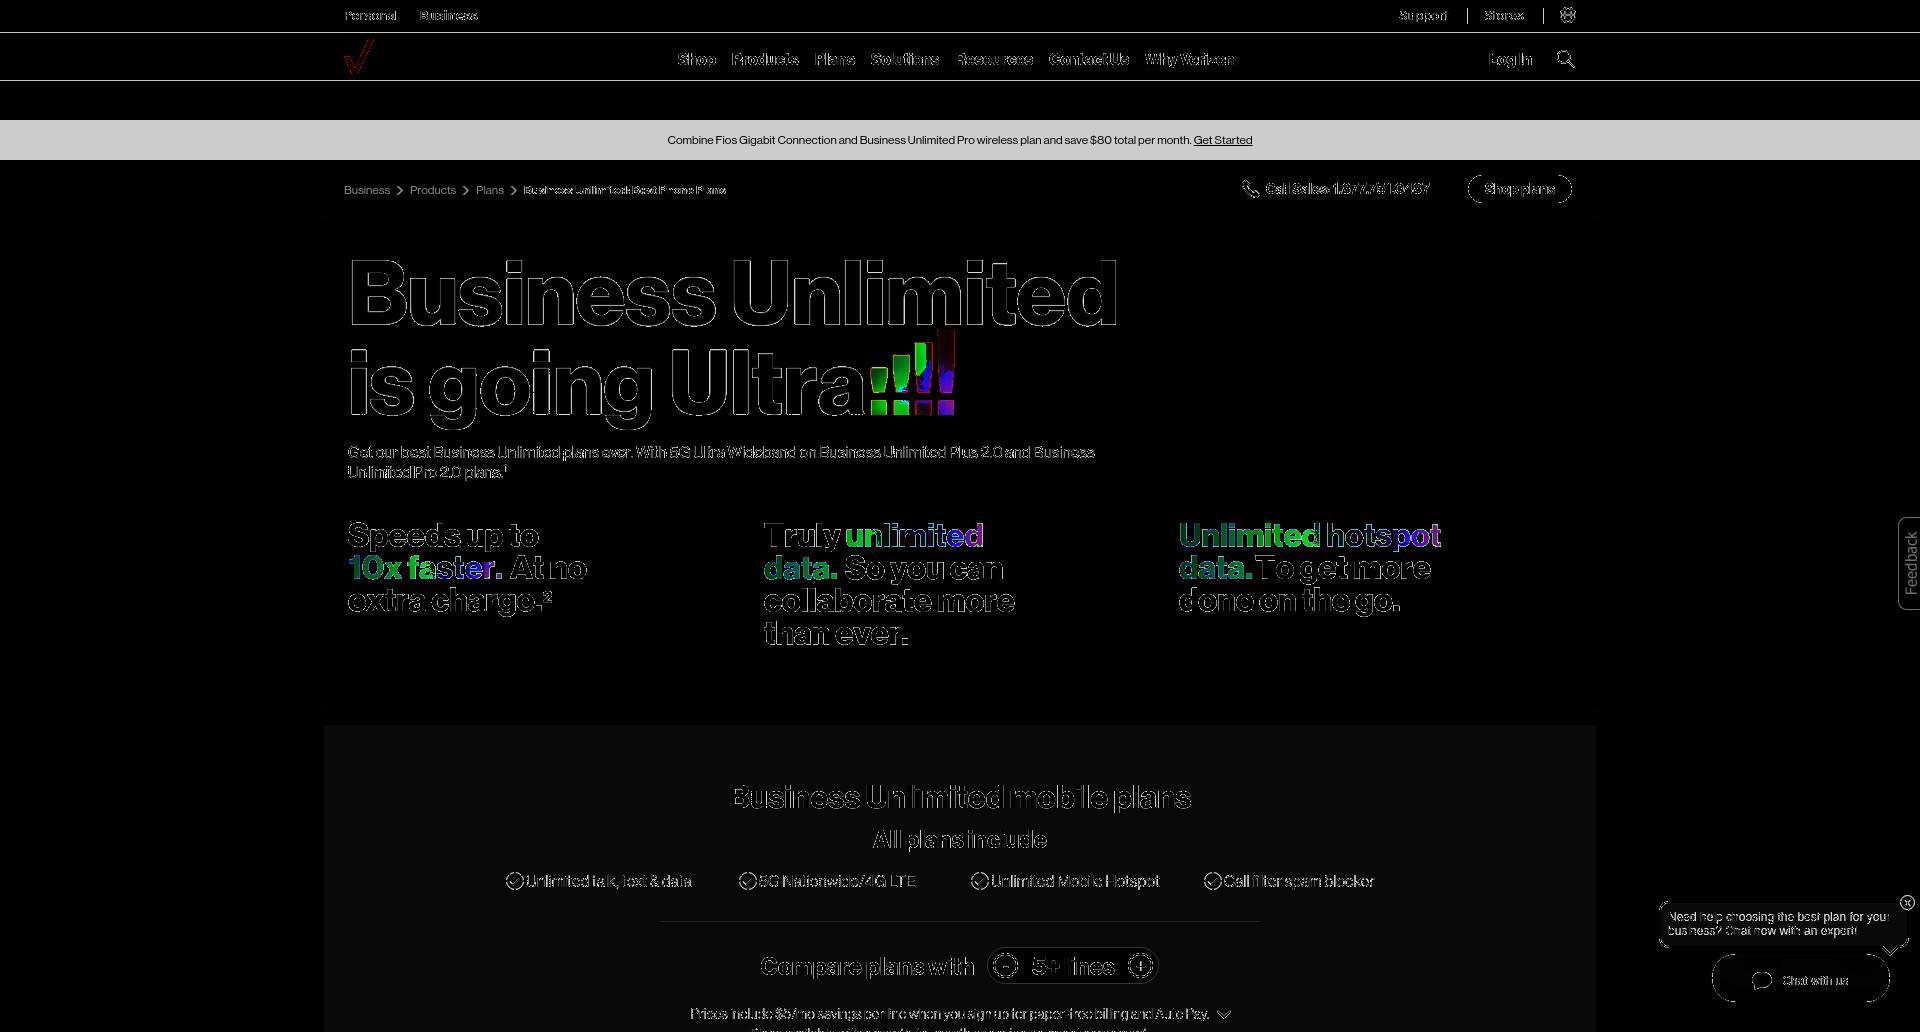
Task: Click the phone icon beside Call Sales
Action: click(x=1250, y=189)
